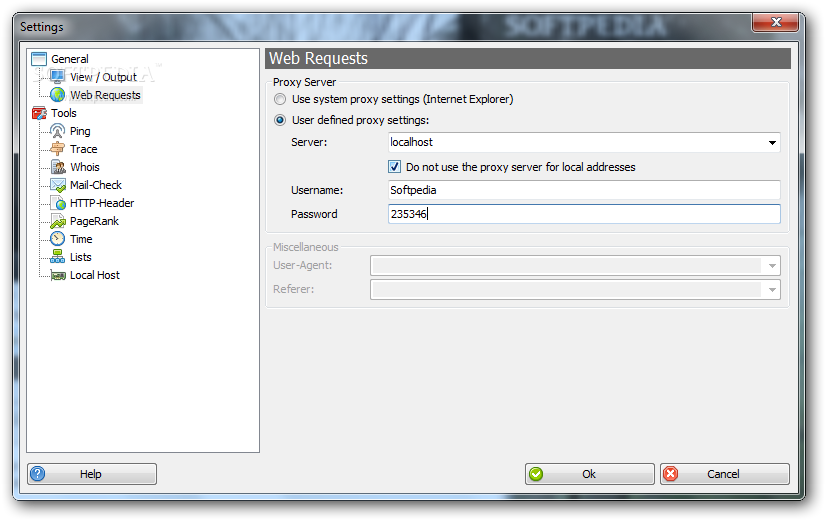Open the User-Agent dropdown arrow
Screen dimensions: 826x521
pos(772,266)
